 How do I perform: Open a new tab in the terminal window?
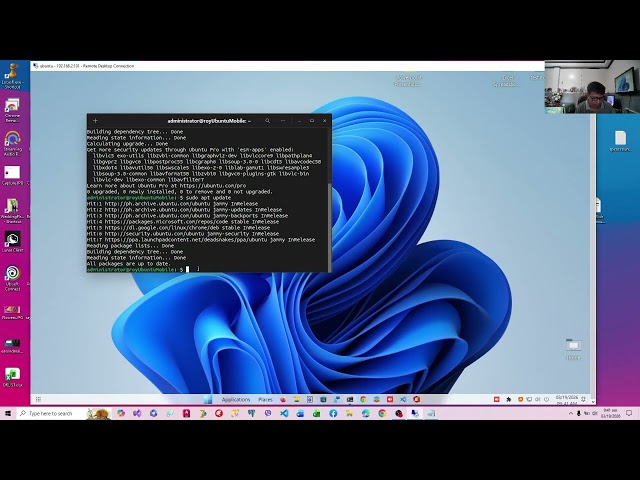[95, 121]
